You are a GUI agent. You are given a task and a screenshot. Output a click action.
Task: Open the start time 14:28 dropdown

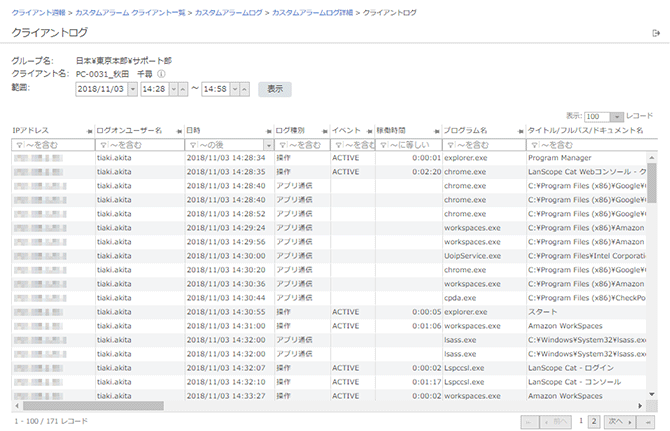pyautogui.click(x=172, y=89)
